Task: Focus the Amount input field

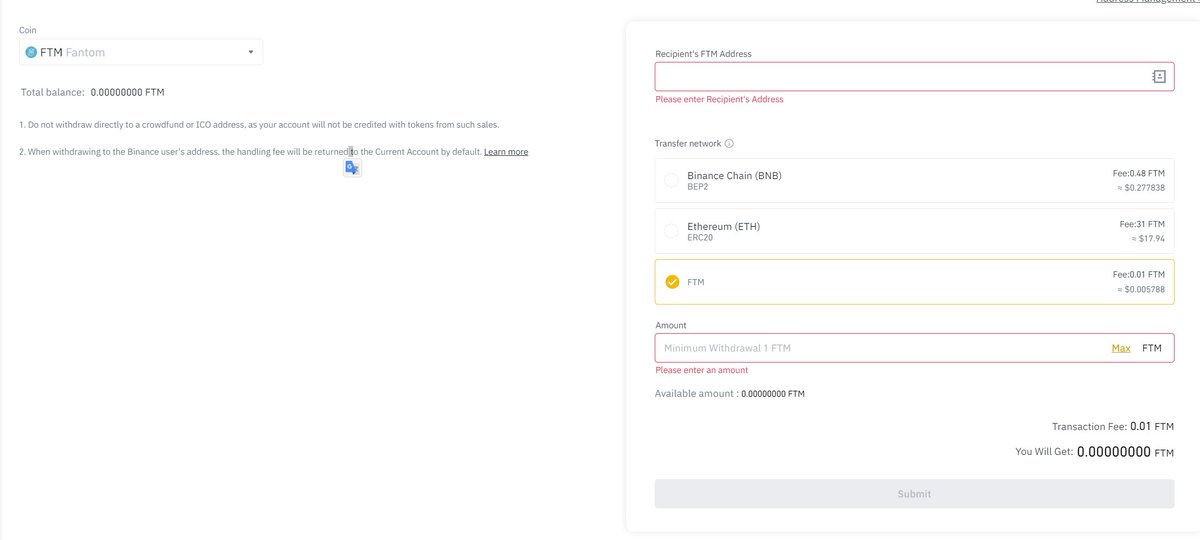Action: [914, 348]
